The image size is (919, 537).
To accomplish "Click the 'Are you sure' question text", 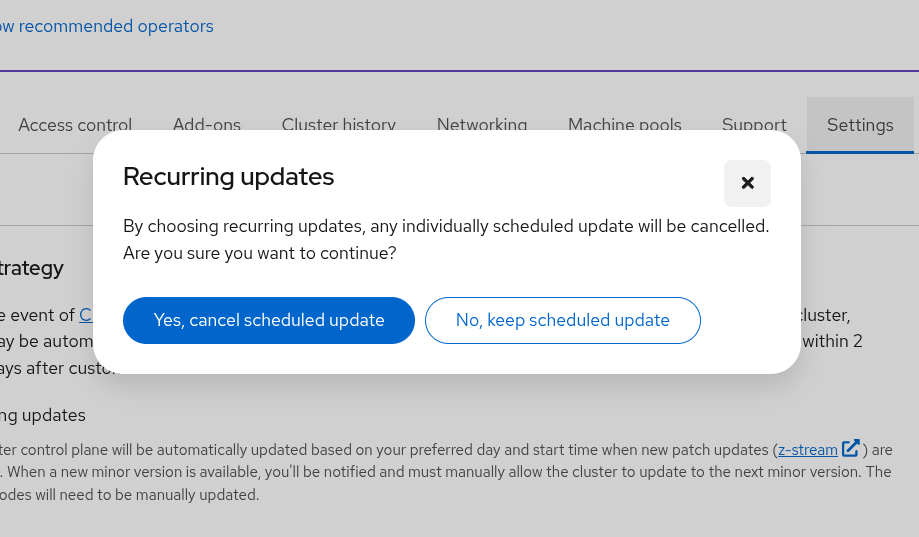I will (259, 253).
